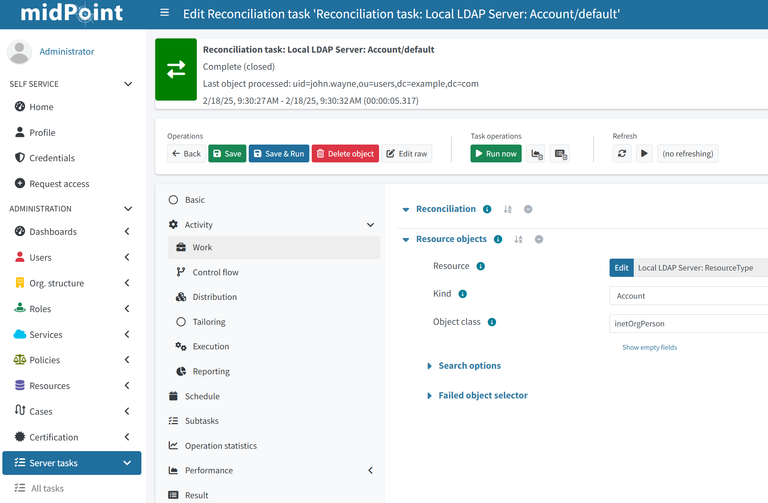Click the Services cloud icon
The height and width of the screenshot is (503, 768).
(20, 334)
